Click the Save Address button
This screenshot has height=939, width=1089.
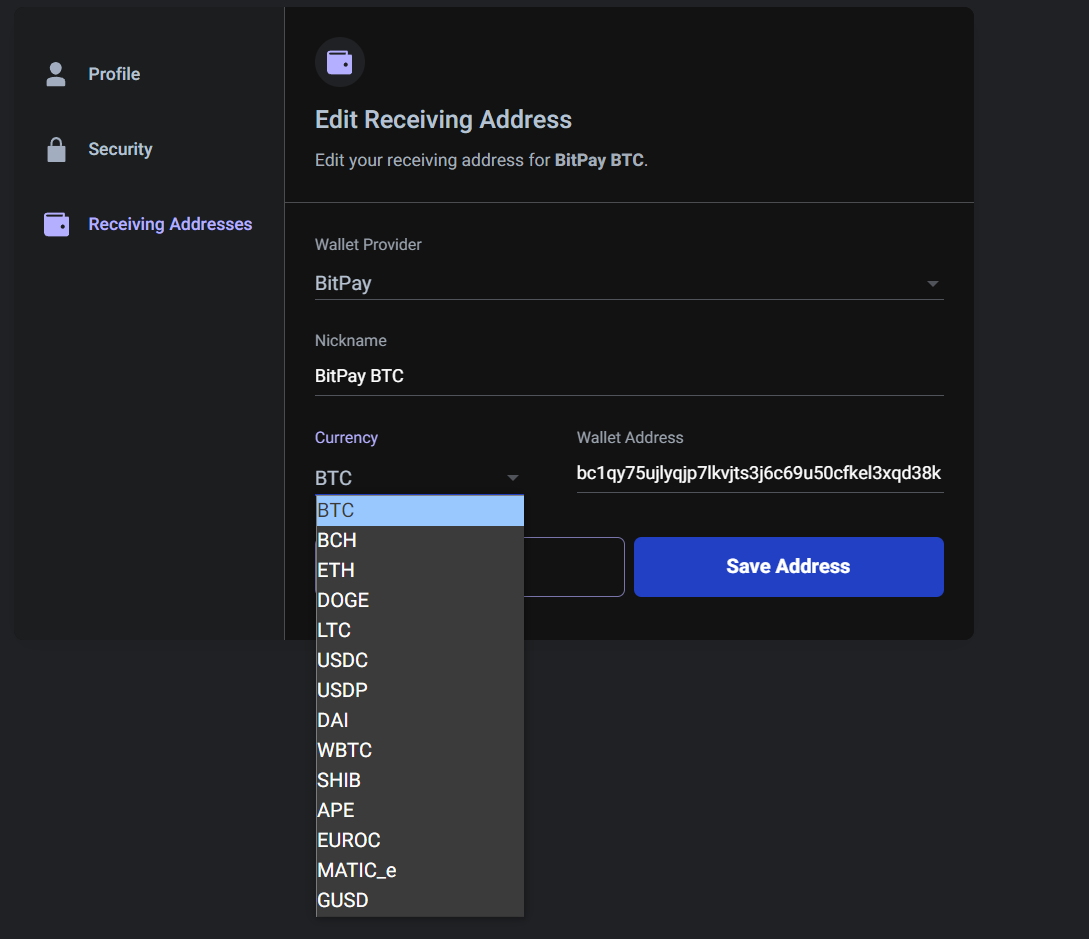tap(788, 567)
